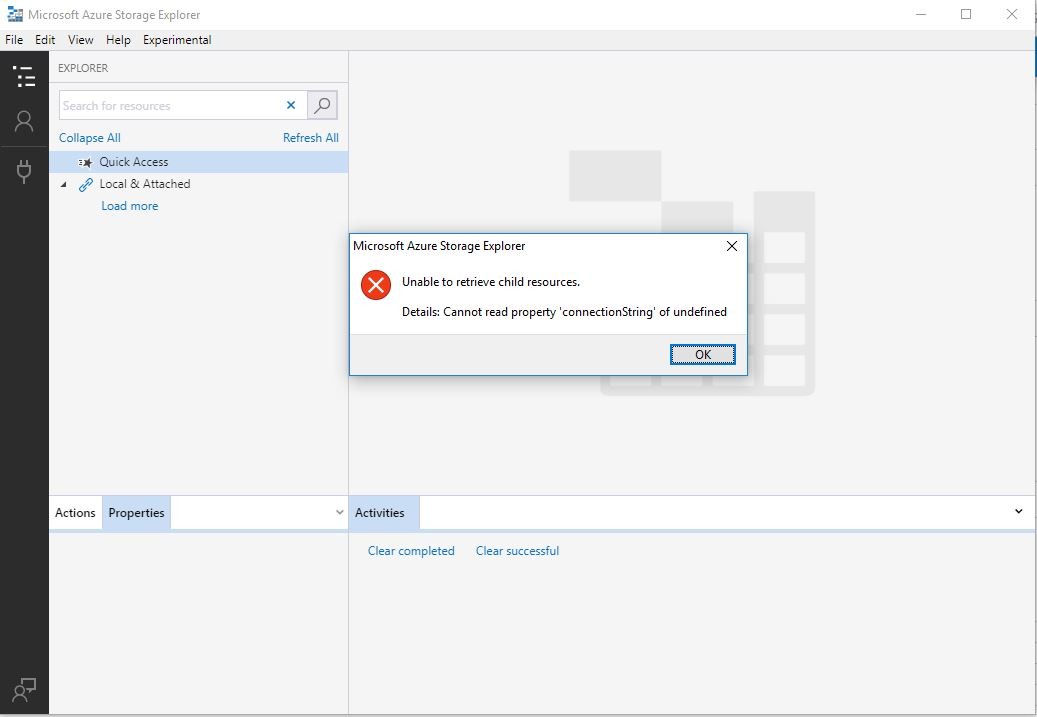Click the error icon in the dialog

[375, 285]
